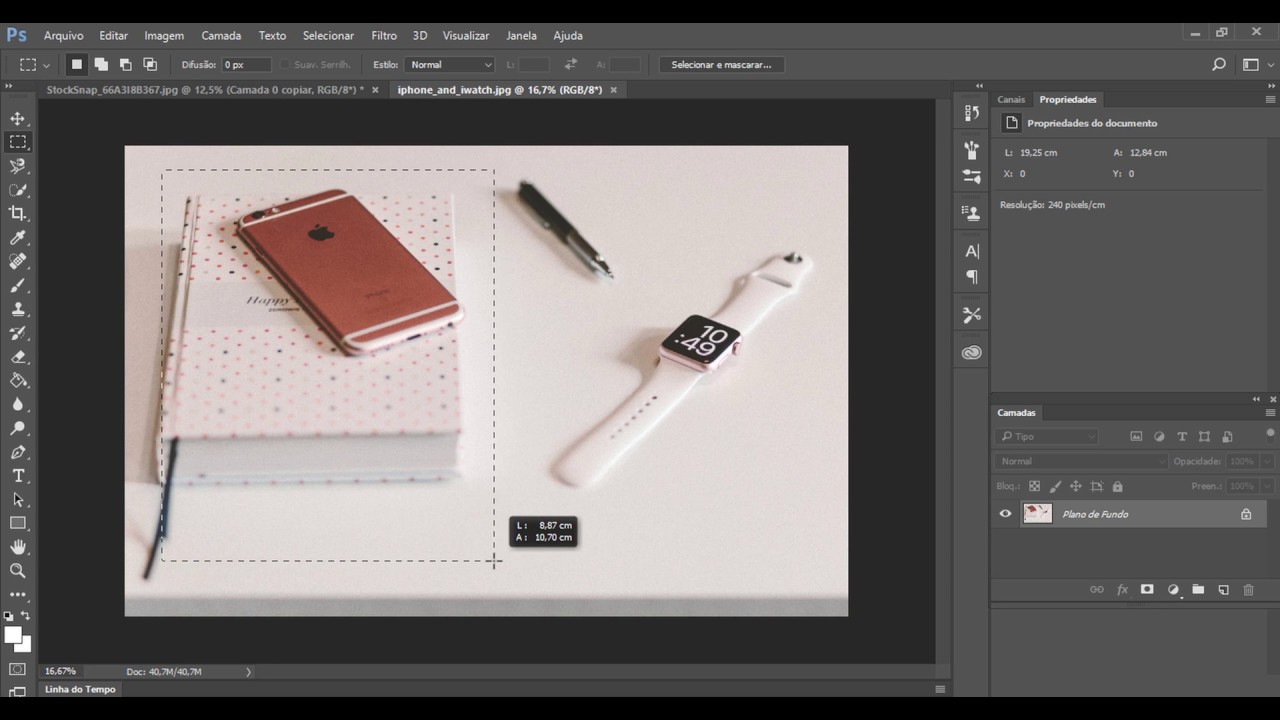Toggle lock transparent pixels
This screenshot has height=720, width=1280.
pyautogui.click(x=1034, y=486)
